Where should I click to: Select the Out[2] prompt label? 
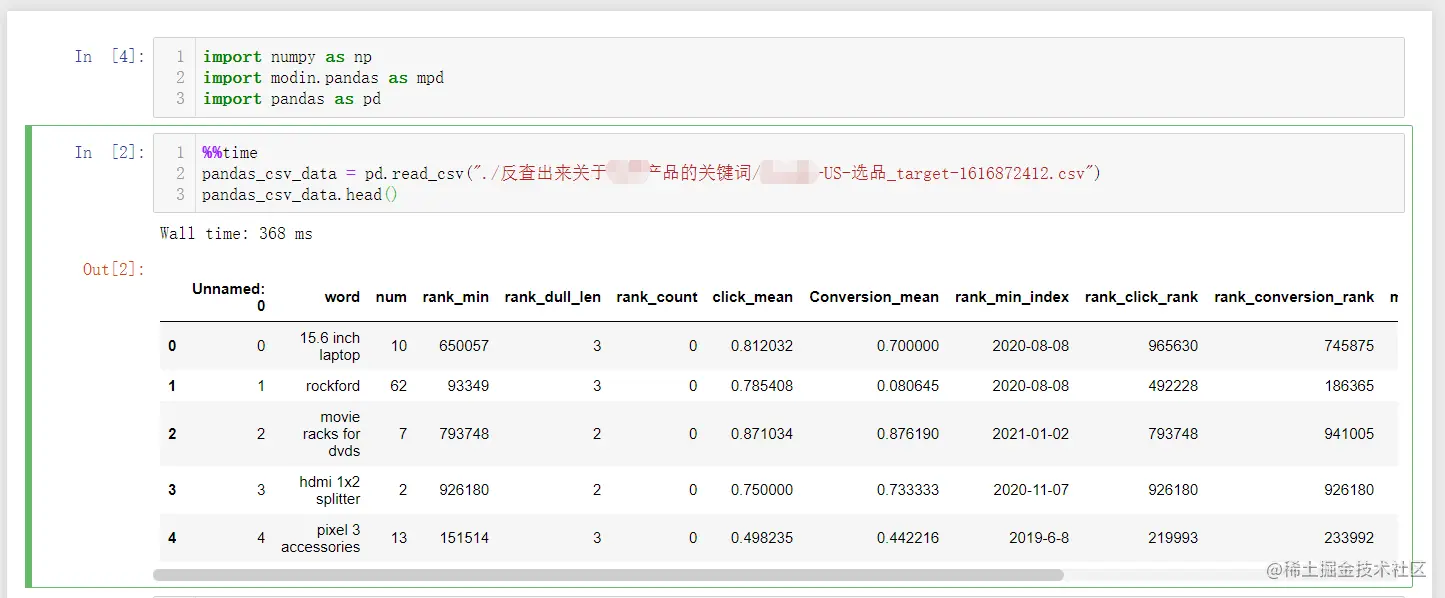(x=113, y=269)
